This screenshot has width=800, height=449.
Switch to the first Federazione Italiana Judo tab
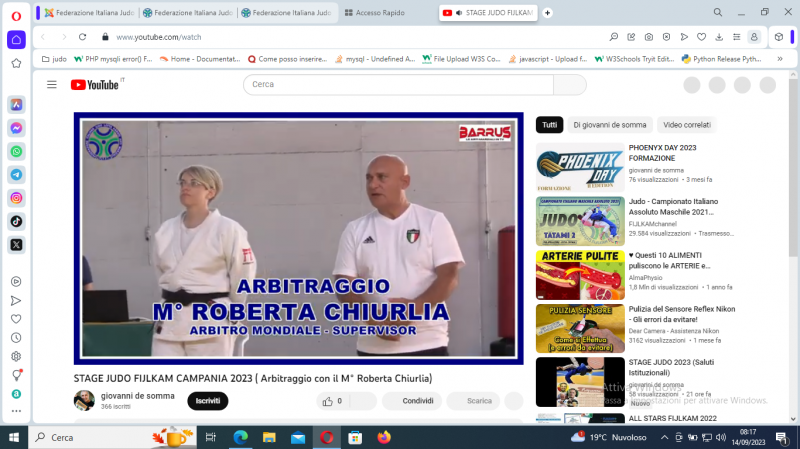coord(89,13)
